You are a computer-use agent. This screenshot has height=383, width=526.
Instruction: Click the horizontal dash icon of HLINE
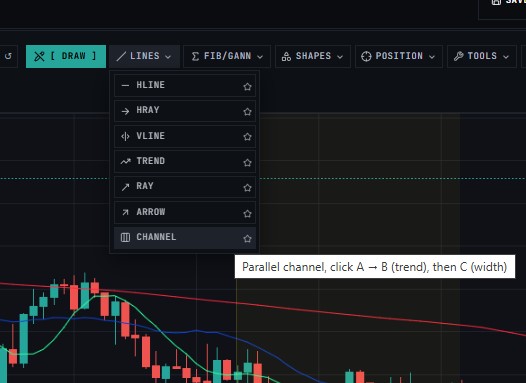point(125,86)
